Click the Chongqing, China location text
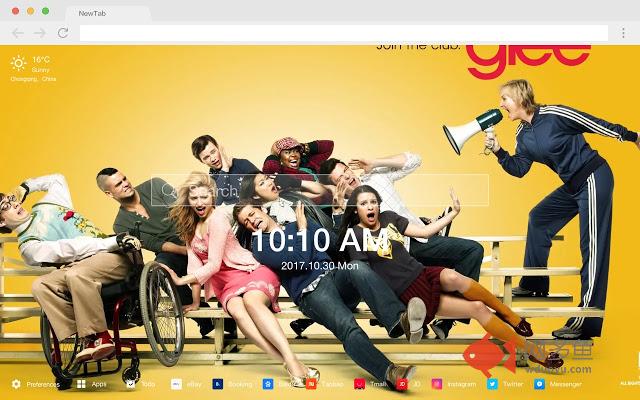Image resolution: width=640 pixels, height=400 pixels. pos(33,79)
